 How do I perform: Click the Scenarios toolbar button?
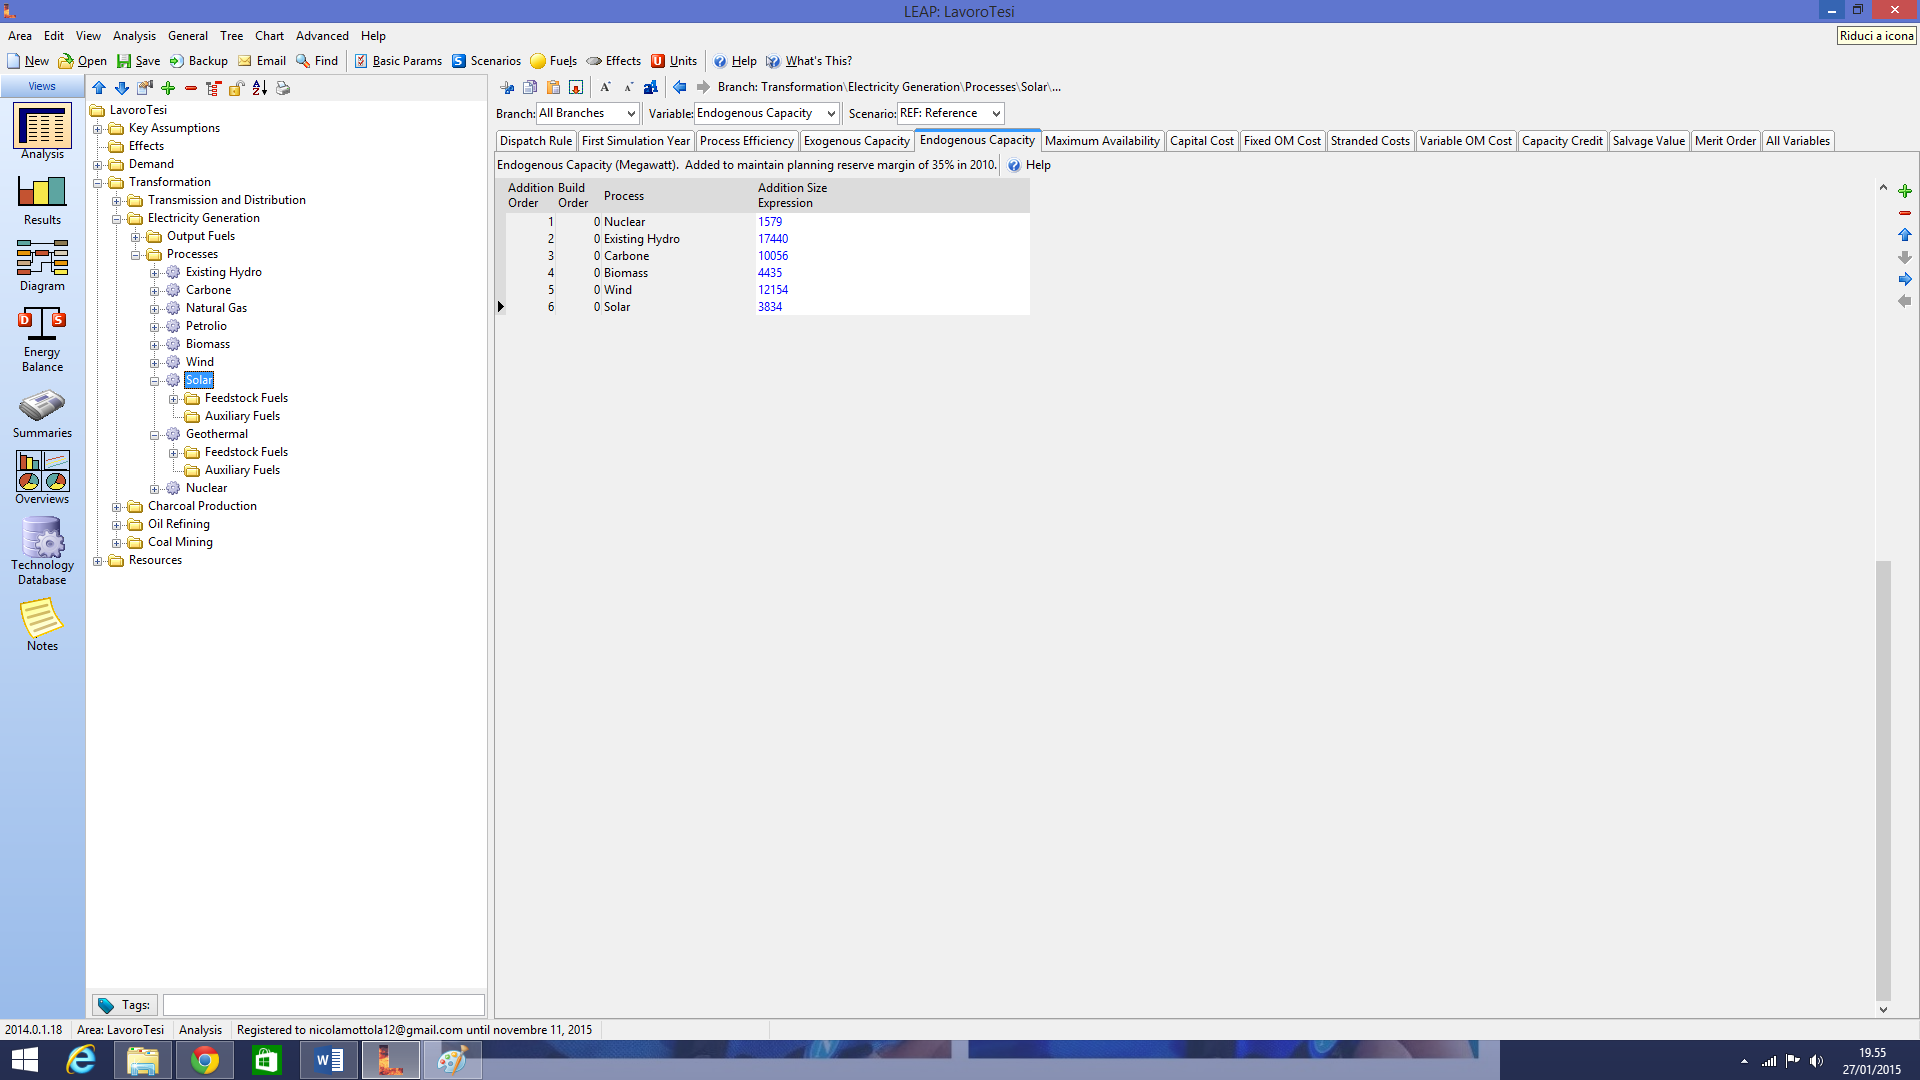point(486,61)
